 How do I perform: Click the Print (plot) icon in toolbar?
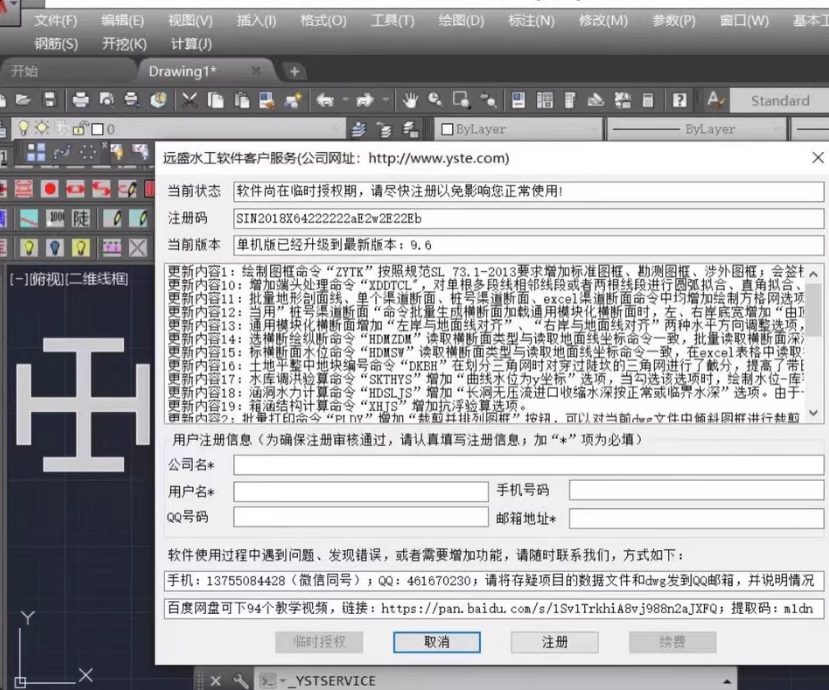pos(81,100)
